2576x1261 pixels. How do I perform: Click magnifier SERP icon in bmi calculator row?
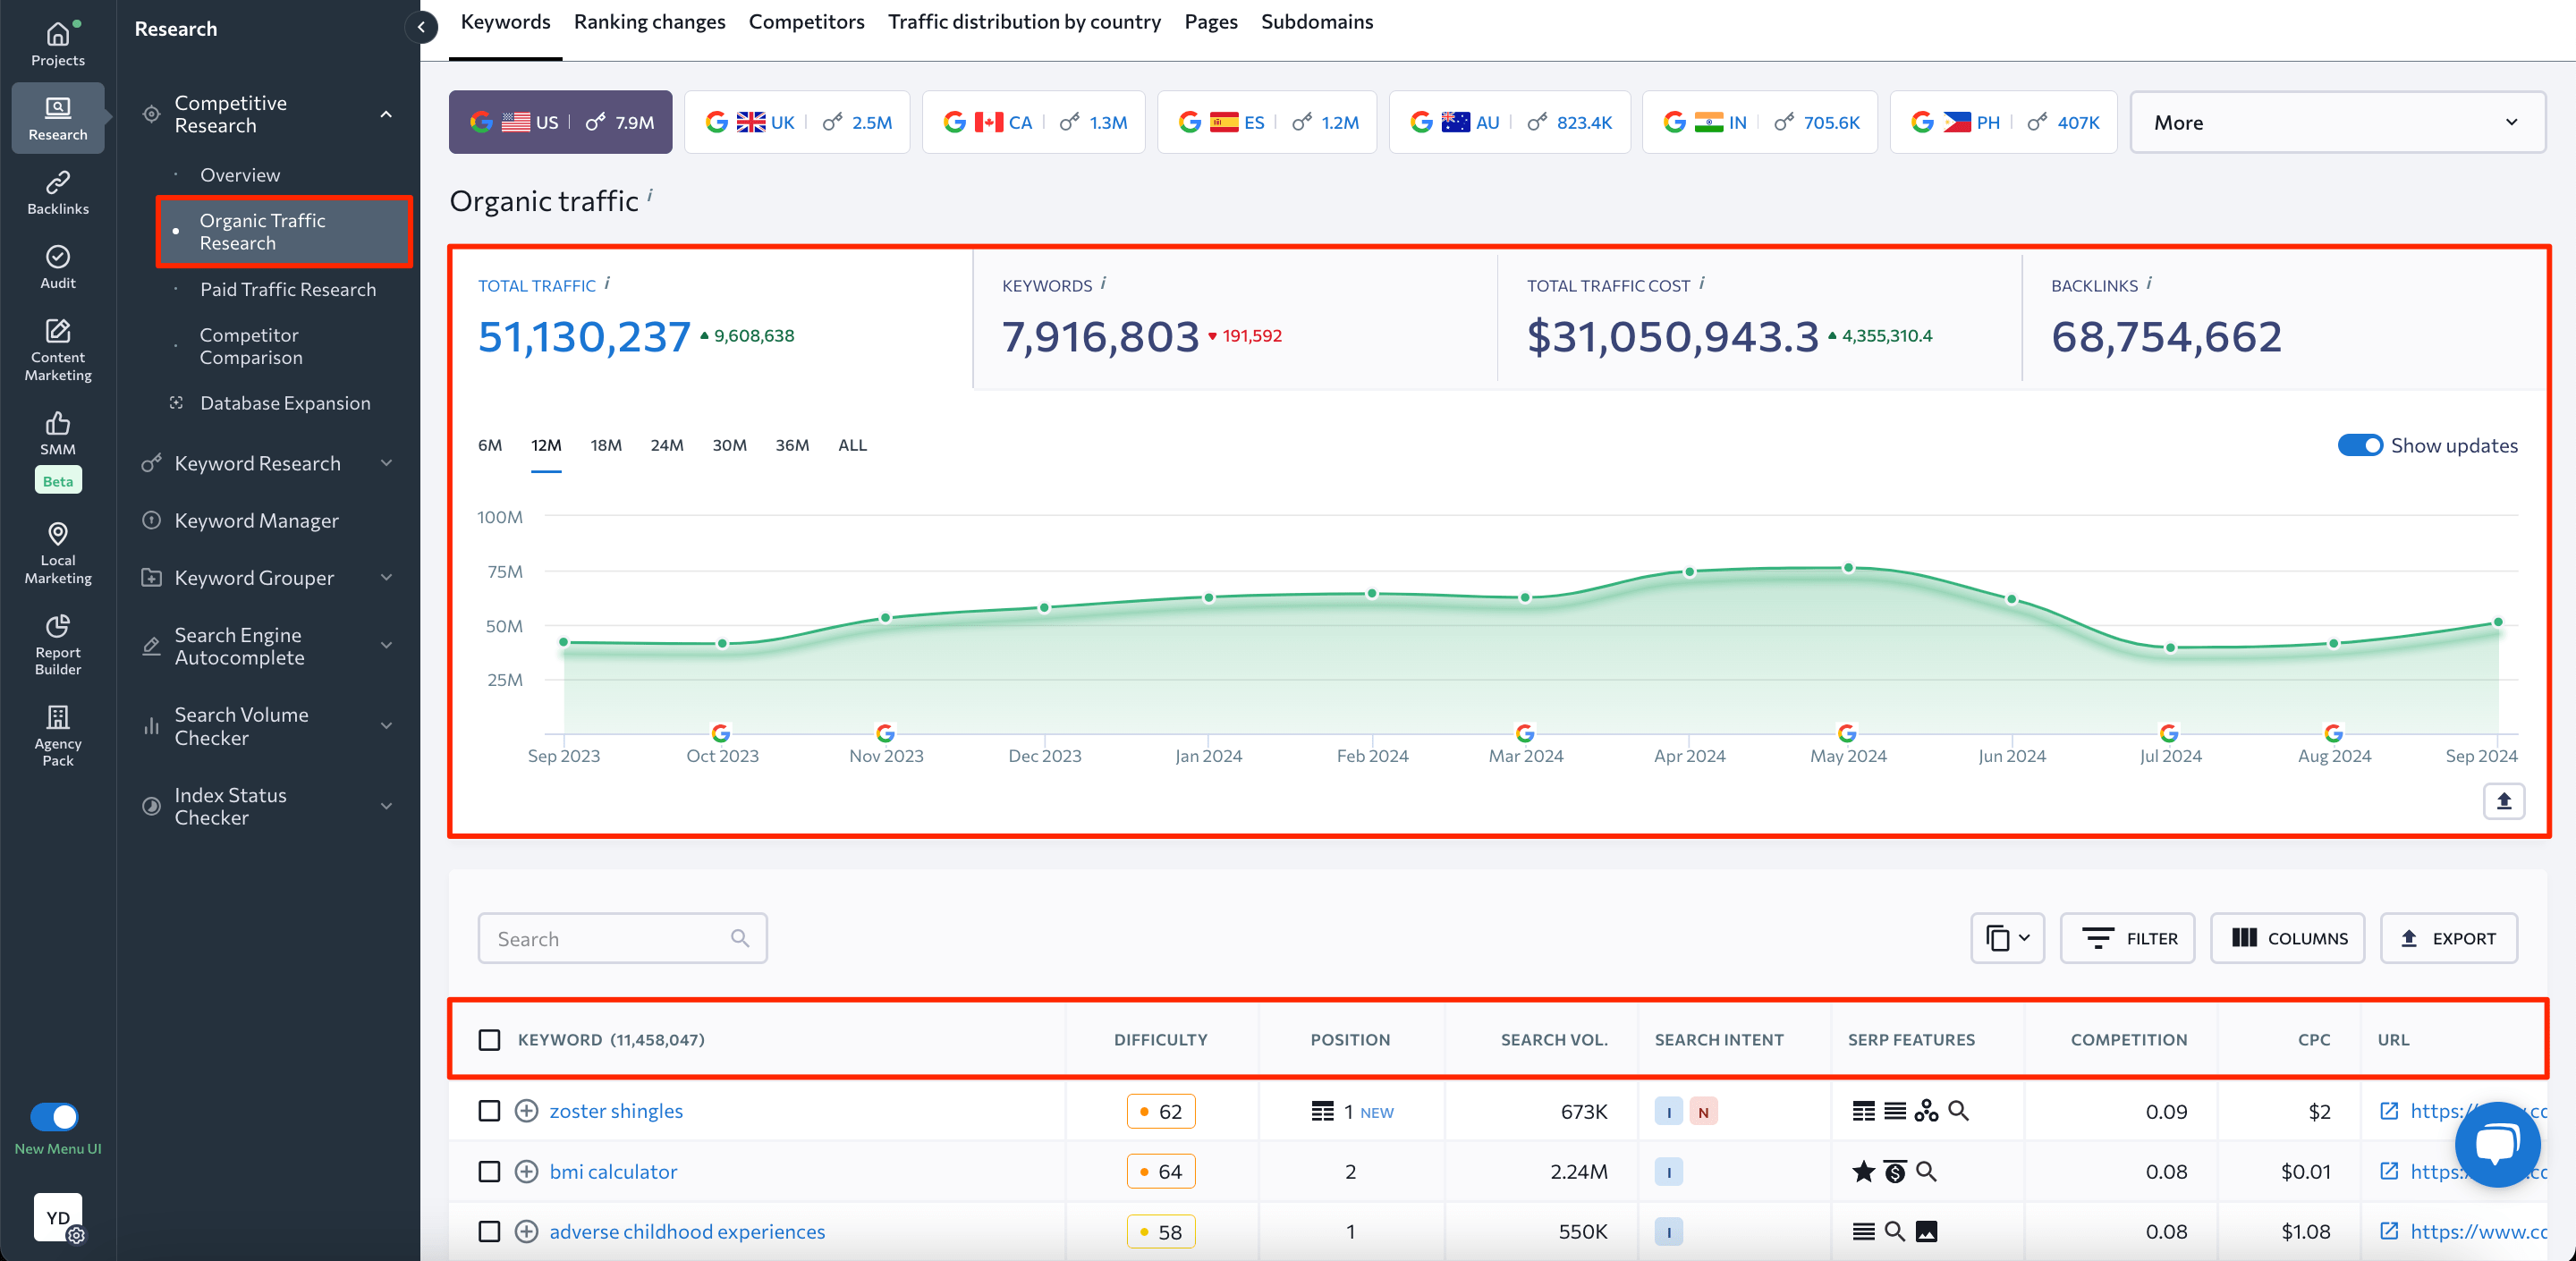[x=1926, y=1171]
